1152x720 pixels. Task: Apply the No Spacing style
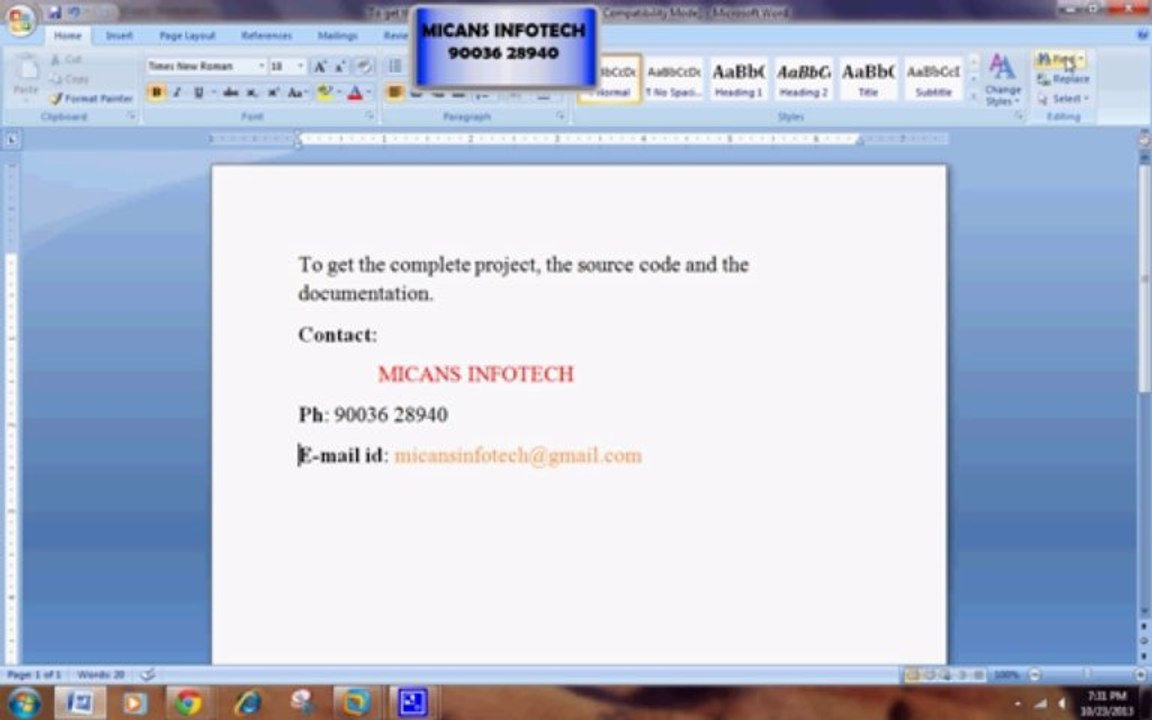674,79
